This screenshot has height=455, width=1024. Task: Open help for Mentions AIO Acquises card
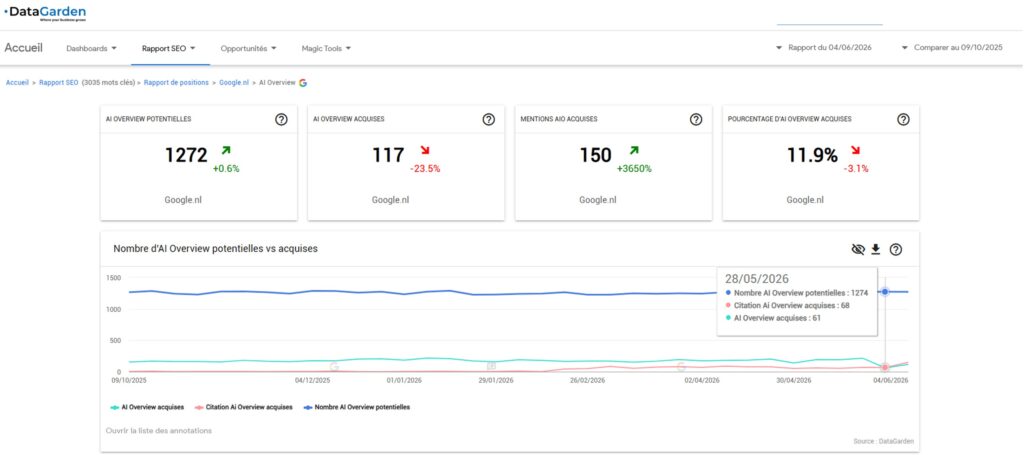tap(696, 119)
